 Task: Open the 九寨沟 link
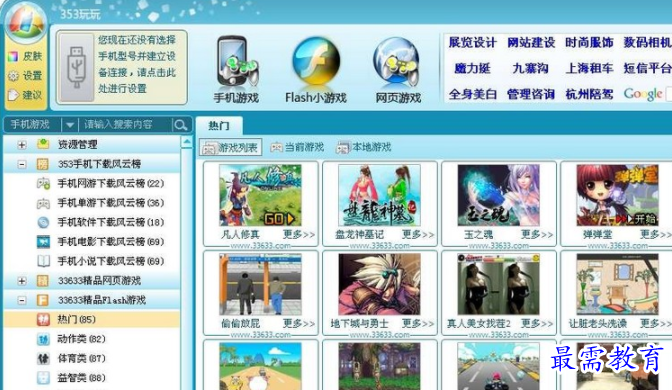click(531, 68)
